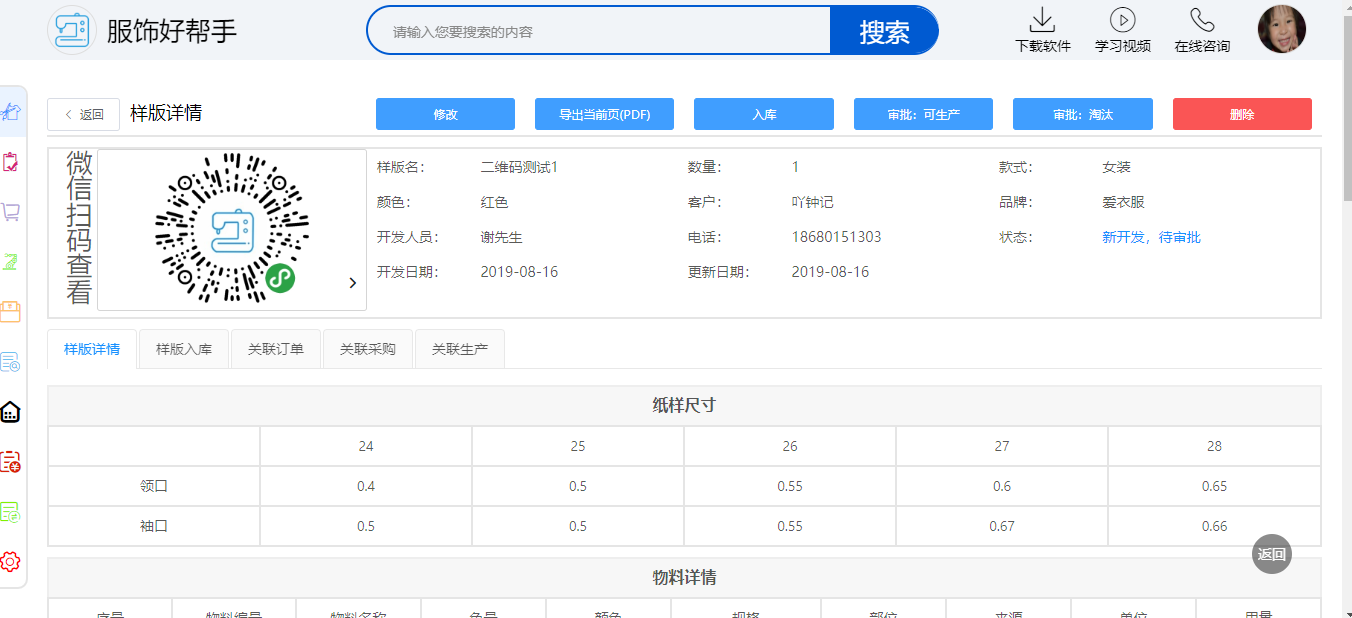The width and height of the screenshot is (1352, 618).
Task: Open the 关联订单 tab
Action: pyautogui.click(x=276, y=349)
